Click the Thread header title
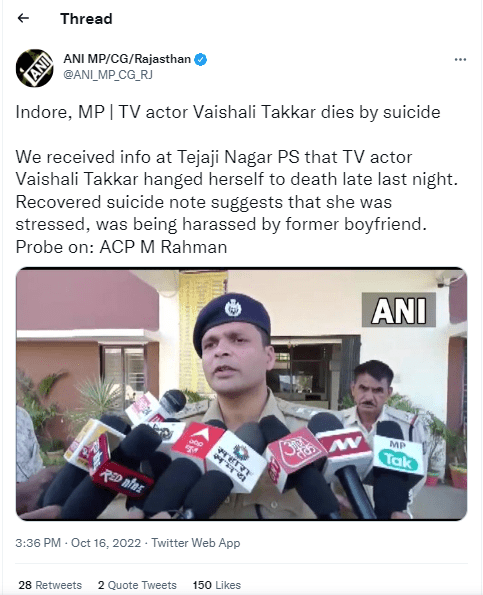 pyautogui.click(x=86, y=19)
